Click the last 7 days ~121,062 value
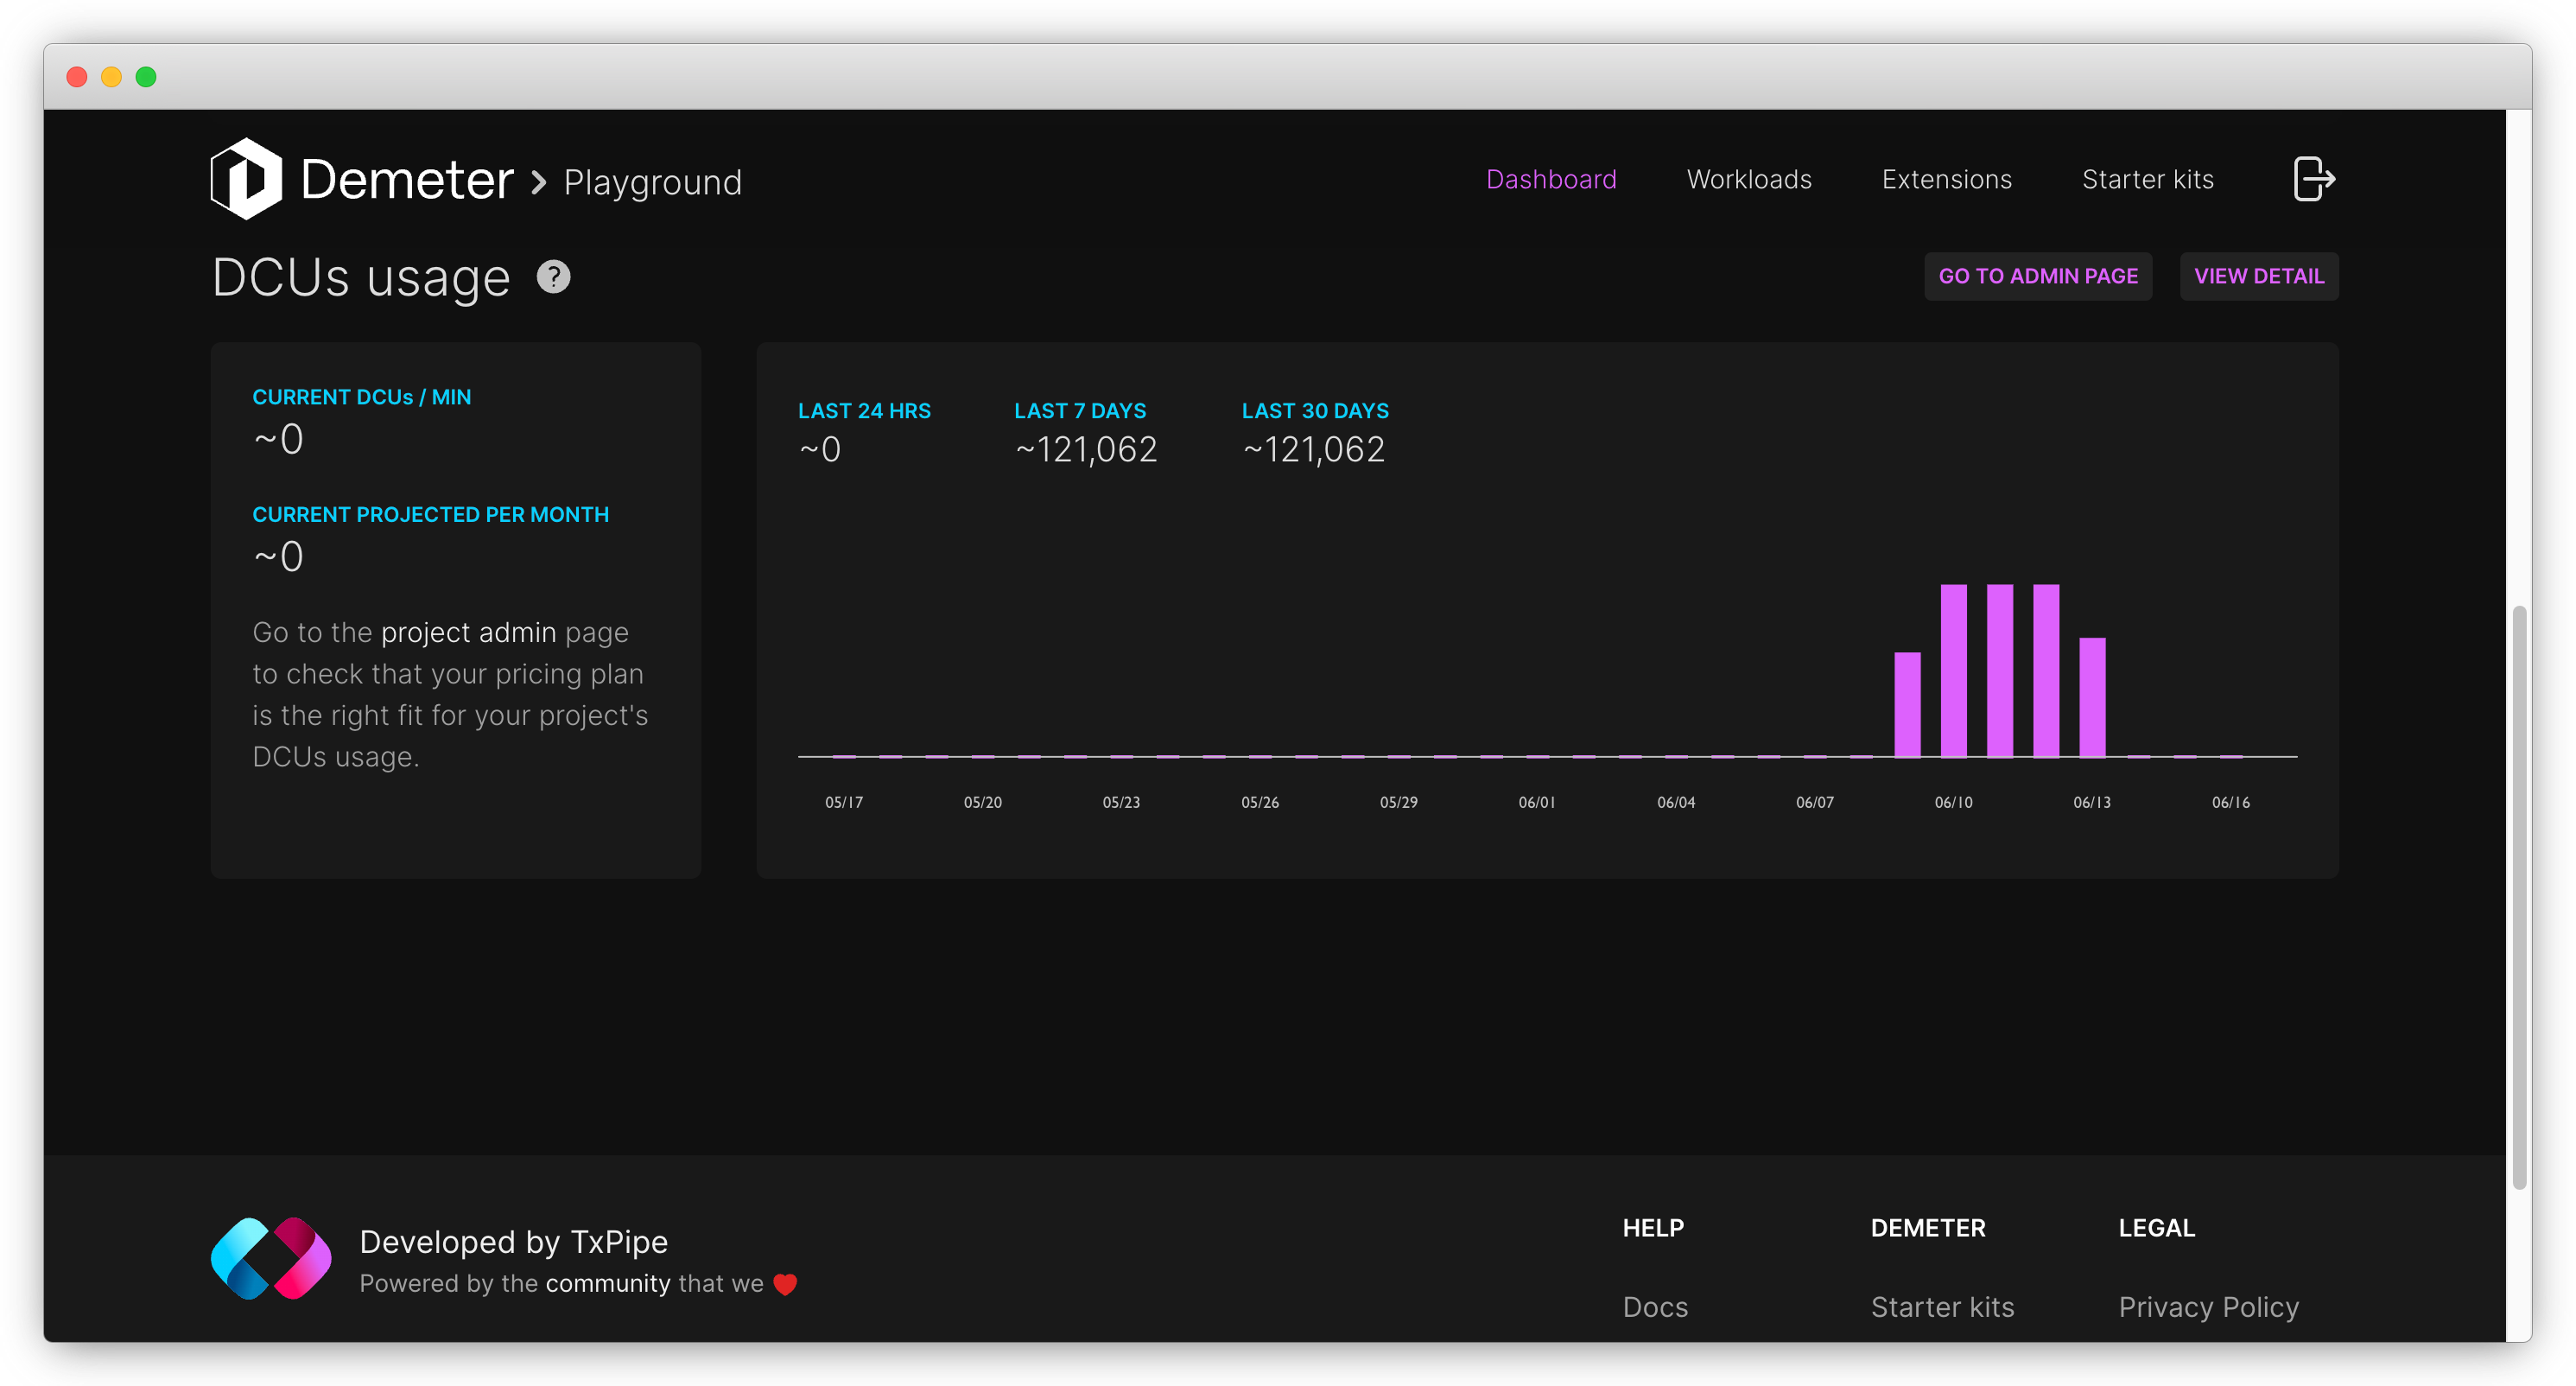This screenshot has width=2576, height=1386. pyautogui.click(x=1086, y=450)
